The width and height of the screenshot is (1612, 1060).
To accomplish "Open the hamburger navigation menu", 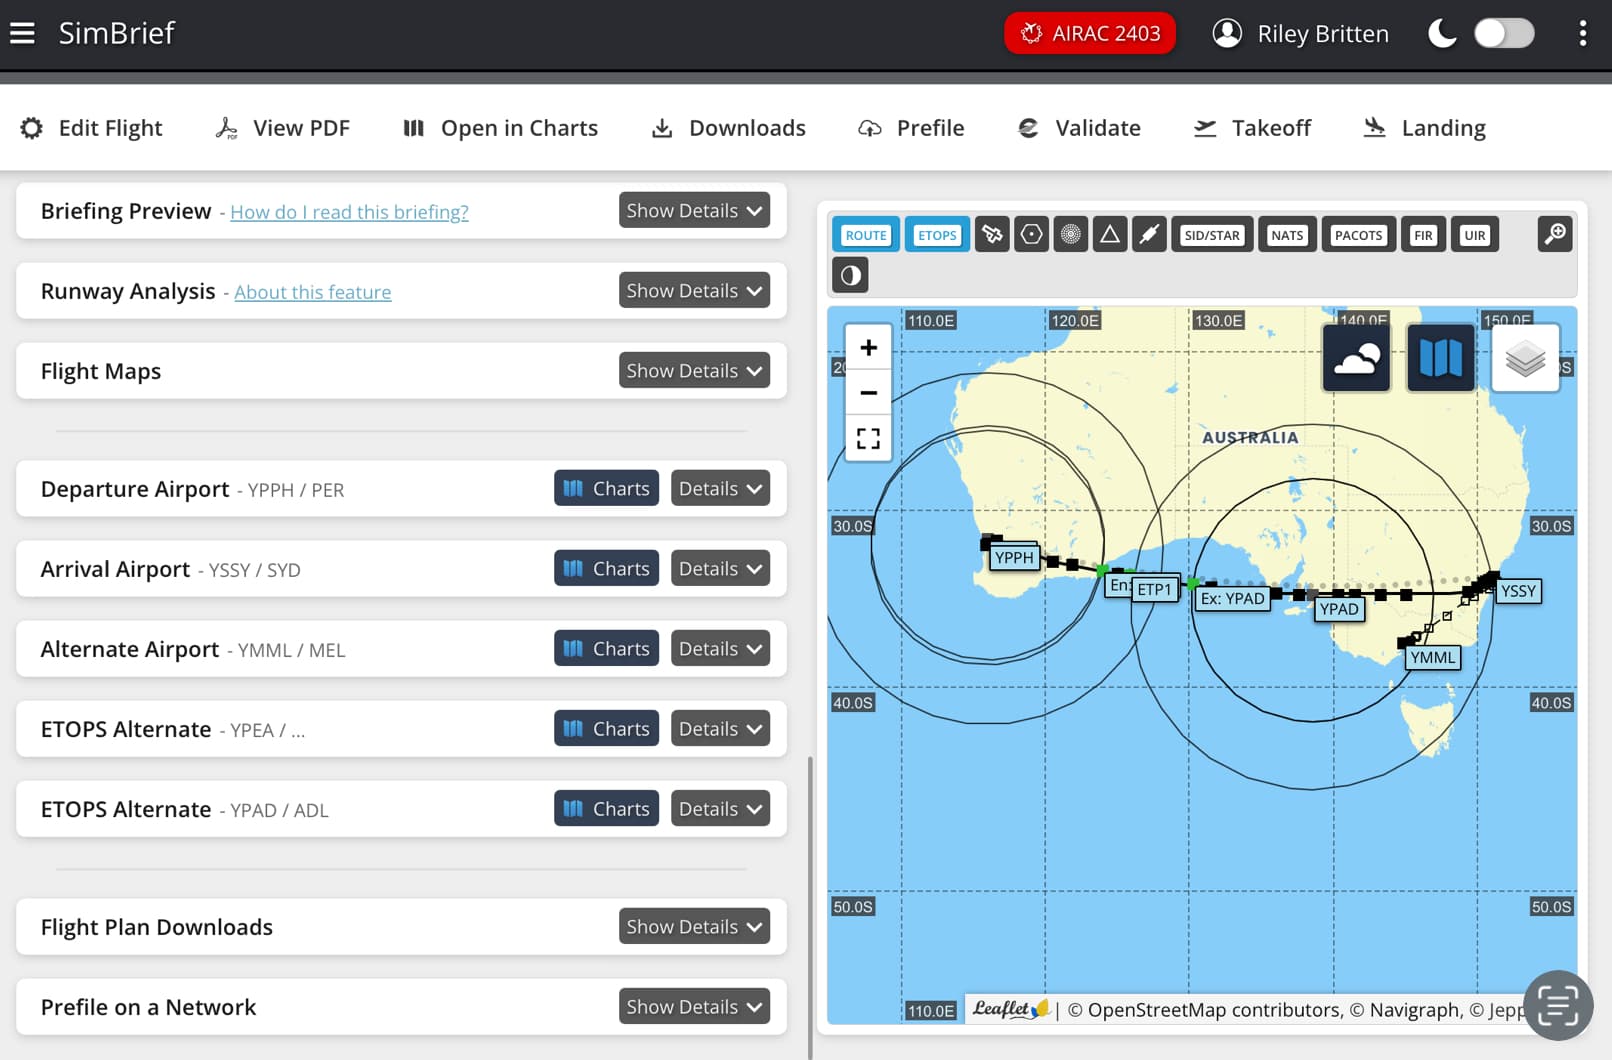I will coord(22,33).
